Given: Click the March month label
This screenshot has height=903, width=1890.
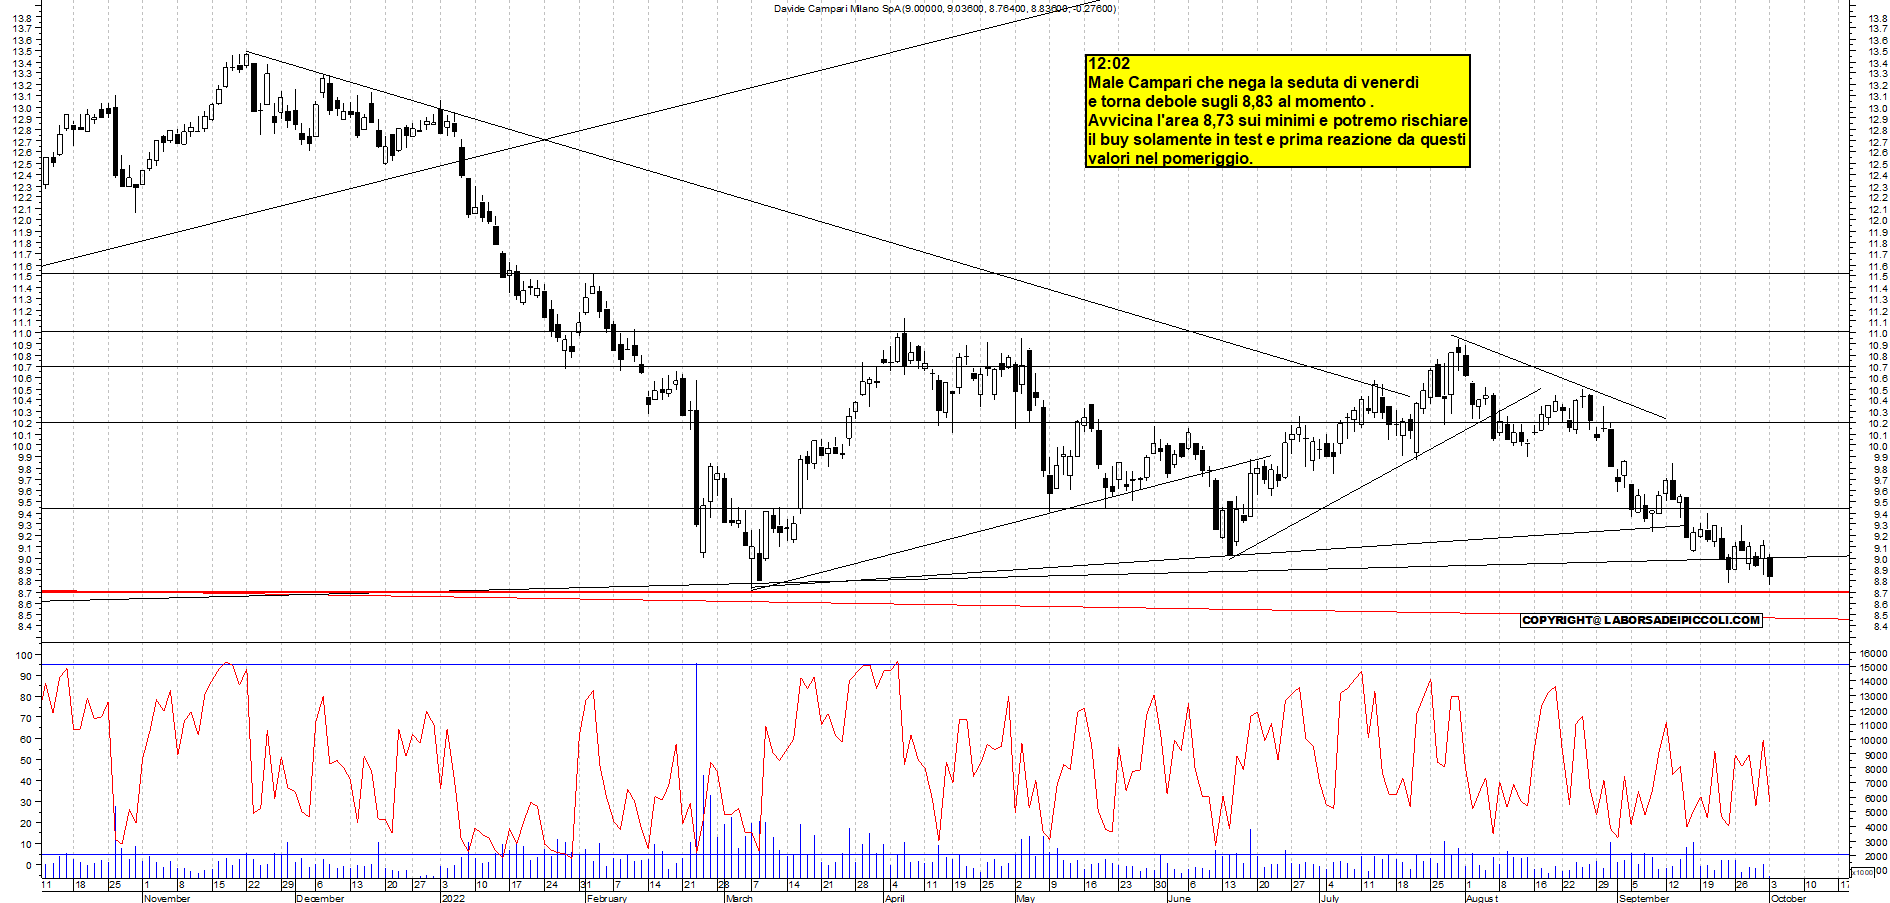Looking at the screenshot, I should pyautogui.click(x=739, y=898).
